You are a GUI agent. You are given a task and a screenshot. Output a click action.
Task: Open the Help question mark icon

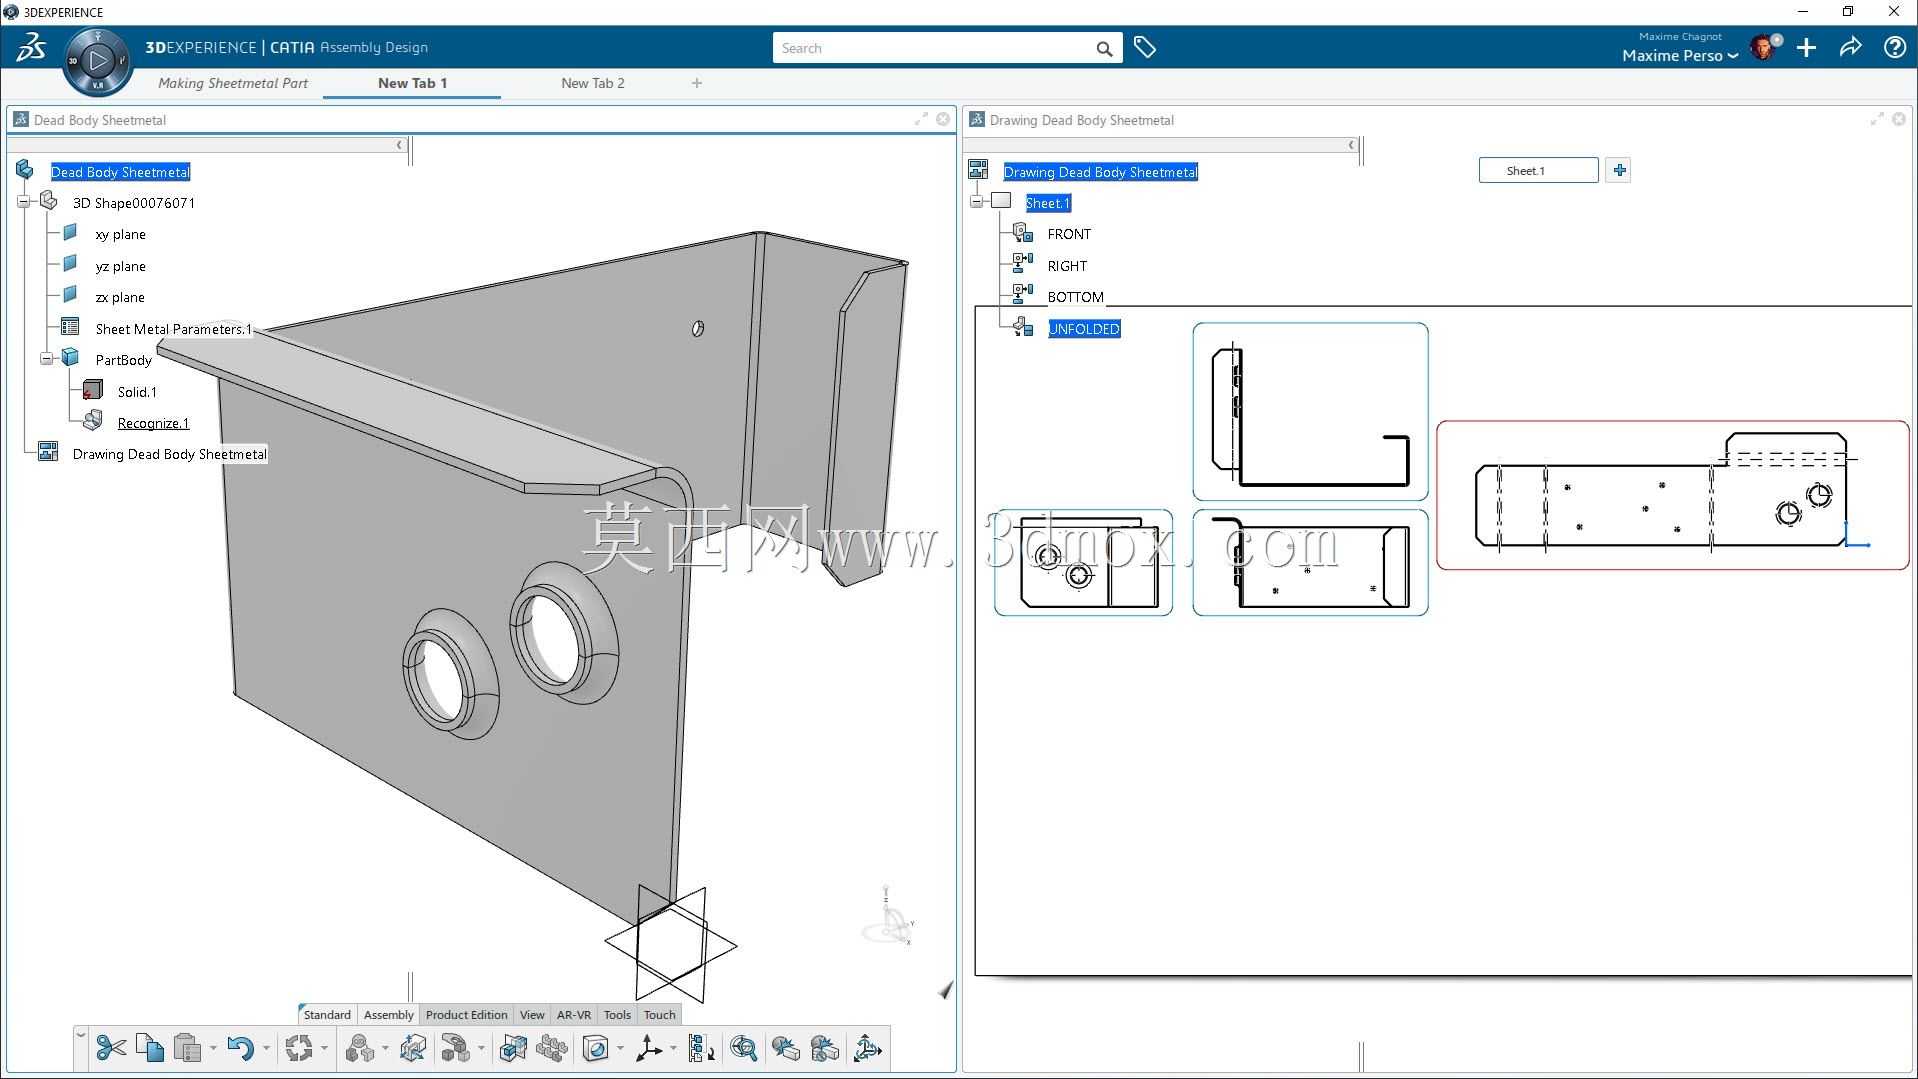click(x=1894, y=47)
